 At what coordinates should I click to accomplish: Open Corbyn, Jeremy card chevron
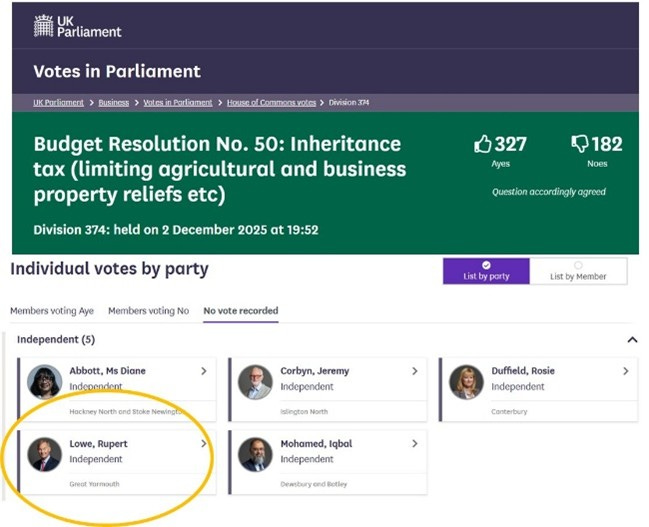[415, 371]
